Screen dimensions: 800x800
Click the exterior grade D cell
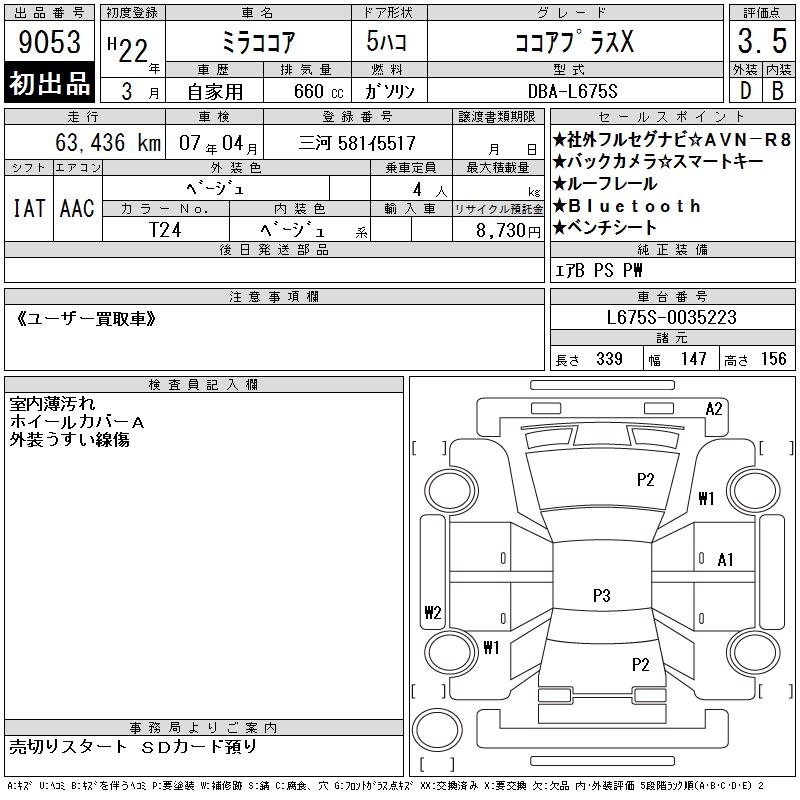click(x=743, y=89)
